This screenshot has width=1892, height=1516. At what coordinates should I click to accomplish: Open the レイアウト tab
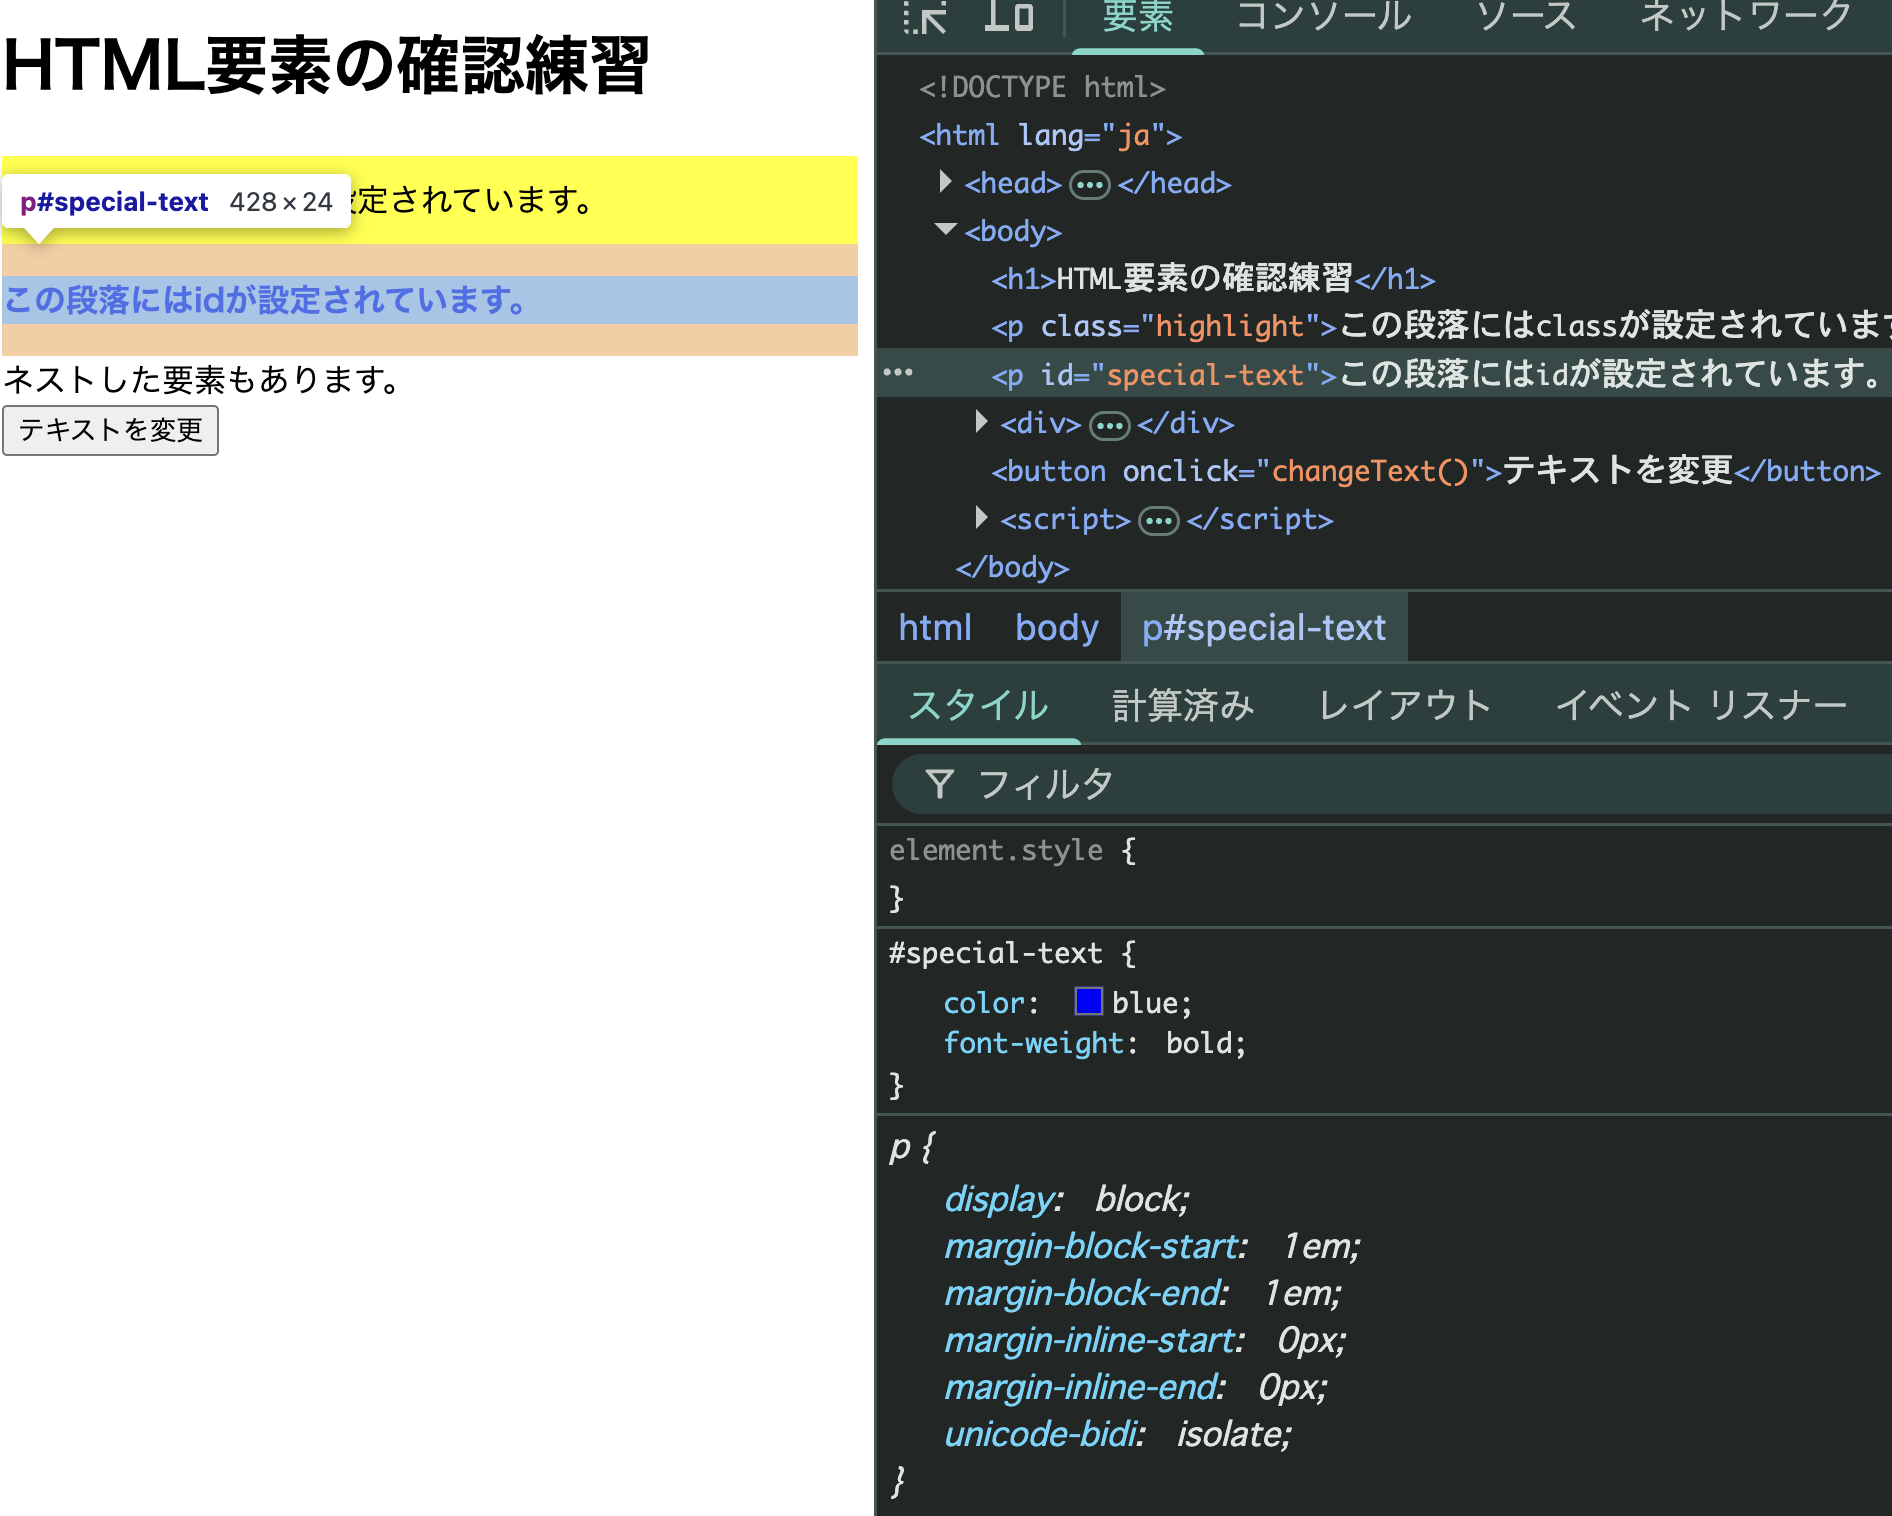coord(1404,705)
